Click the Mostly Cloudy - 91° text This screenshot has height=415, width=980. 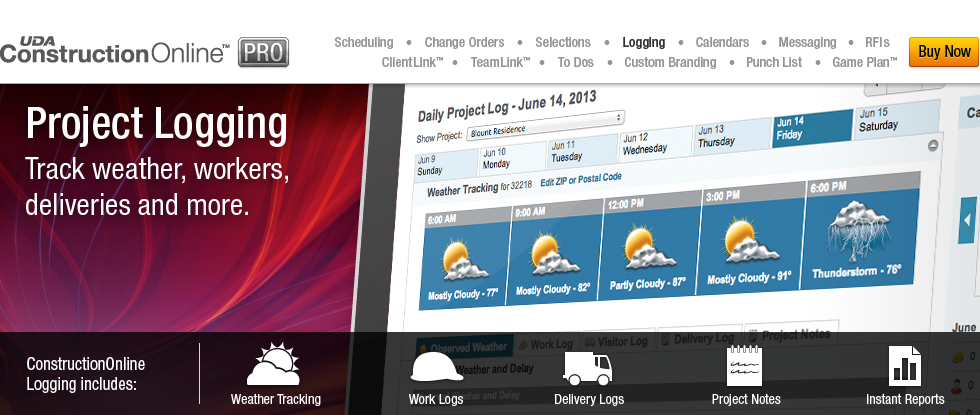749,278
